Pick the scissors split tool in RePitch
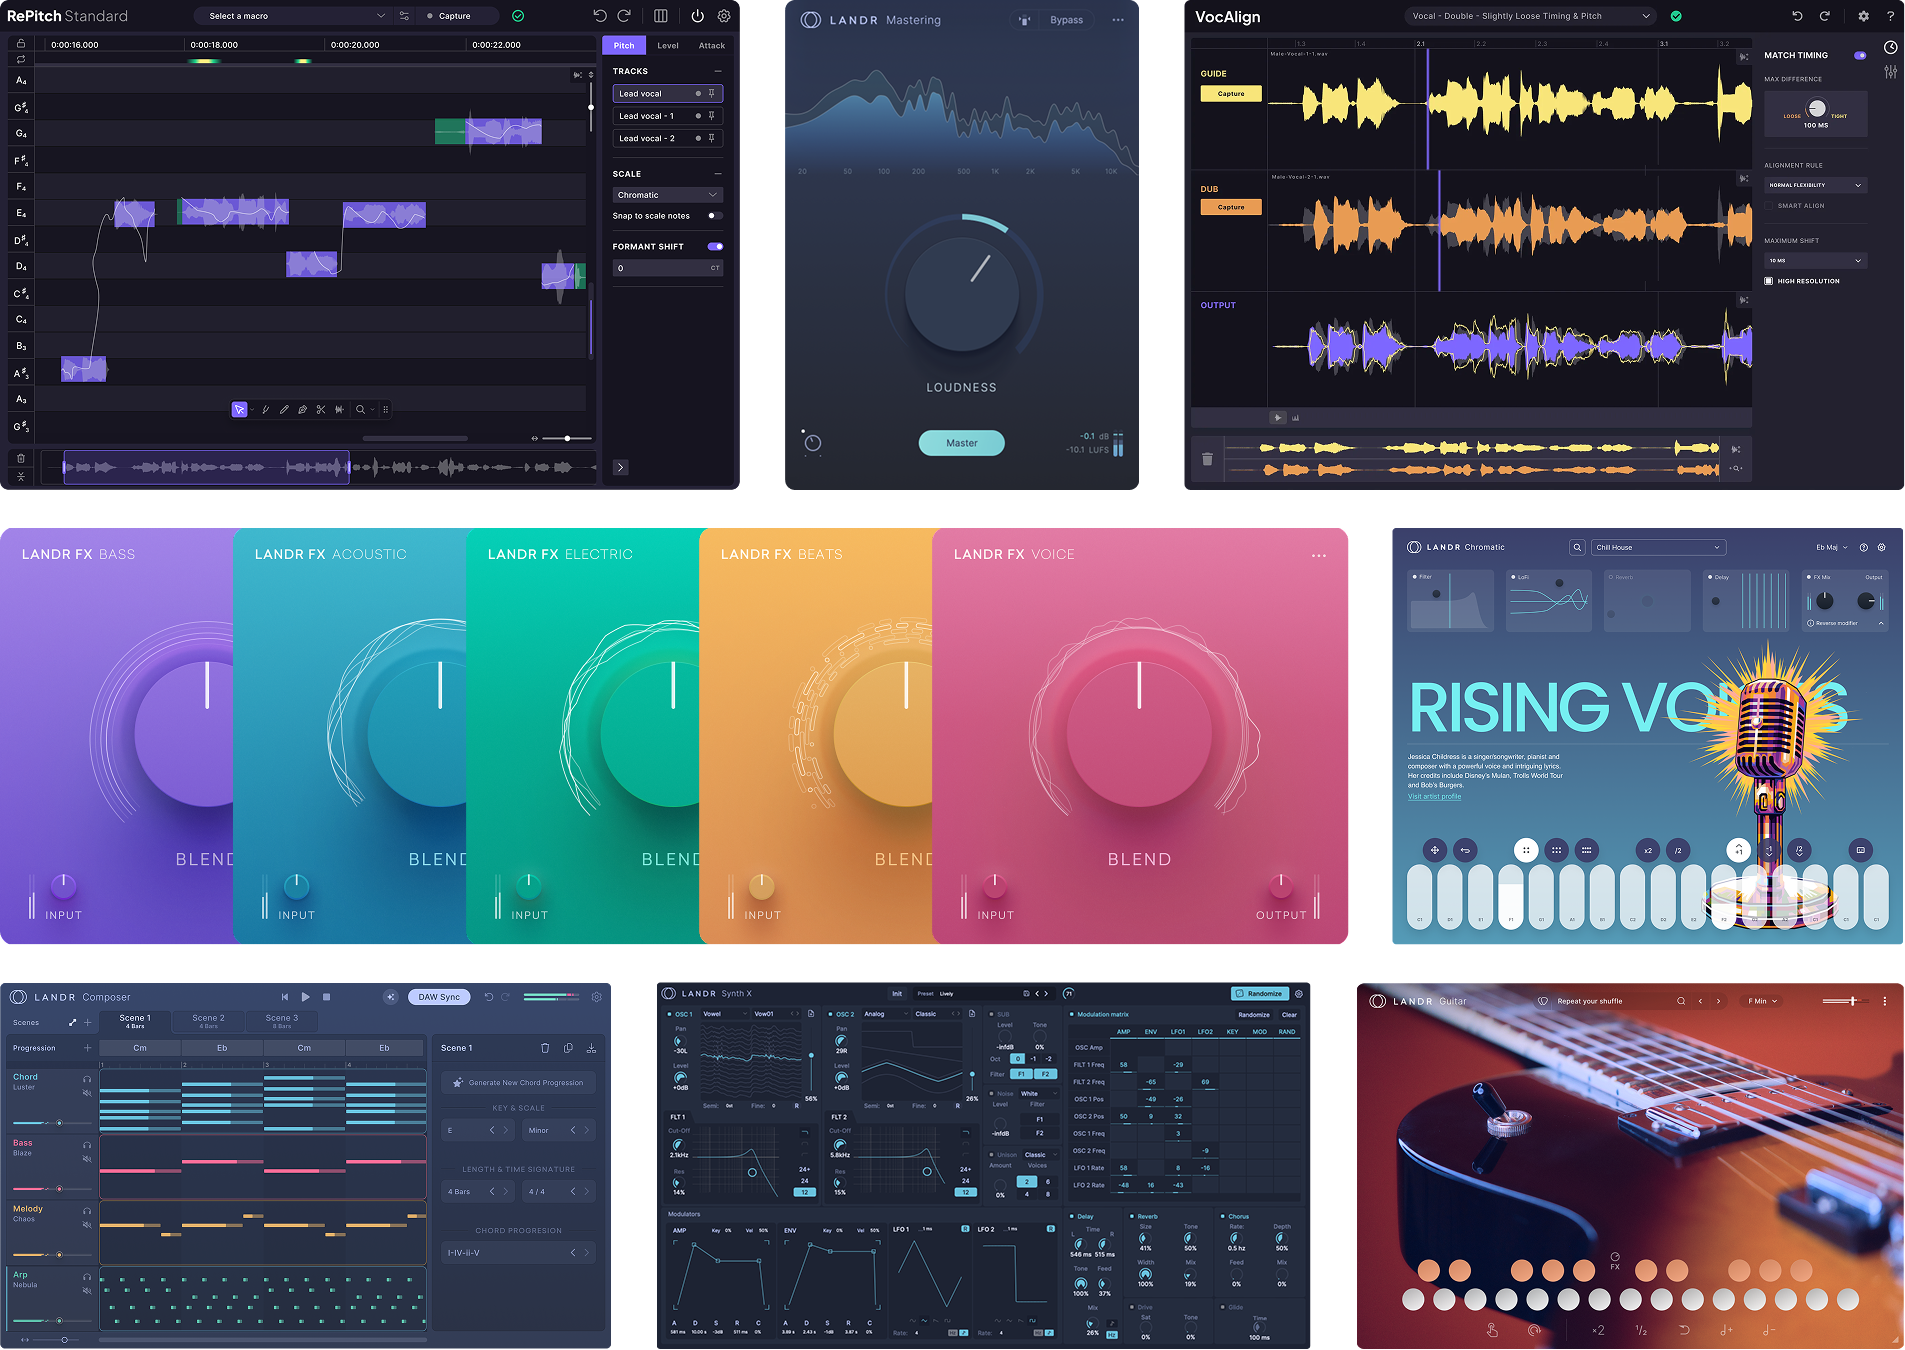 [321, 409]
